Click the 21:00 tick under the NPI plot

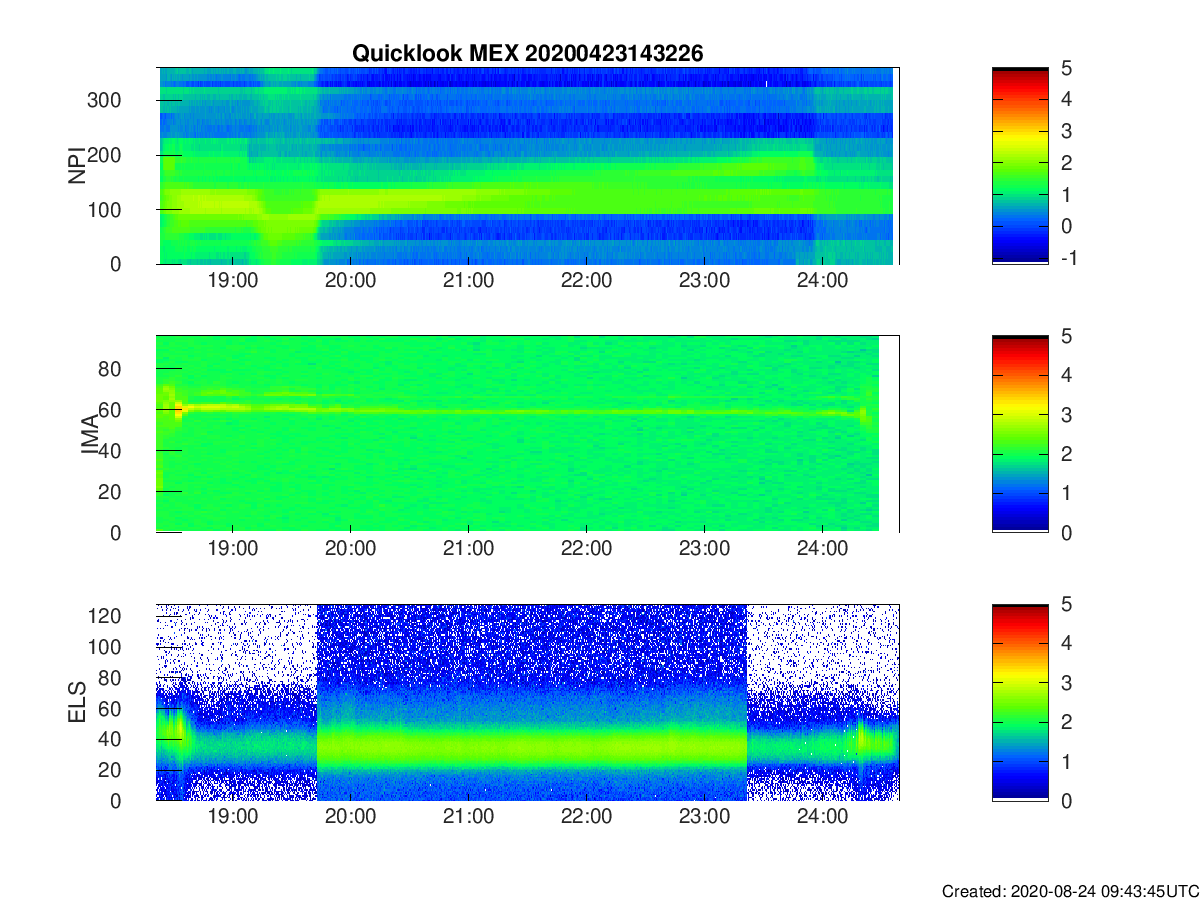(x=468, y=281)
